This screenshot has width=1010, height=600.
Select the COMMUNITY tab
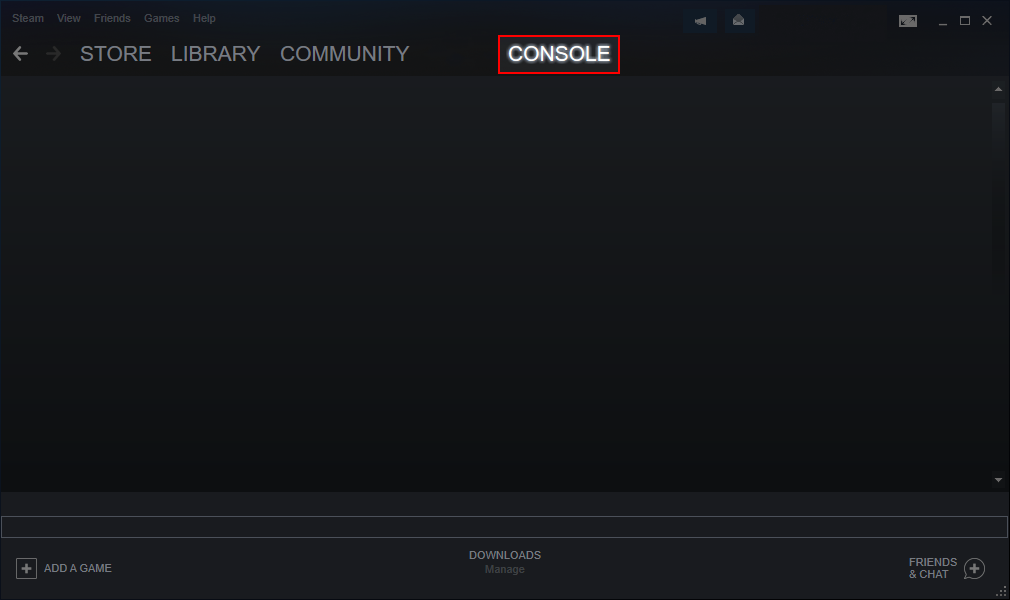pos(345,53)
